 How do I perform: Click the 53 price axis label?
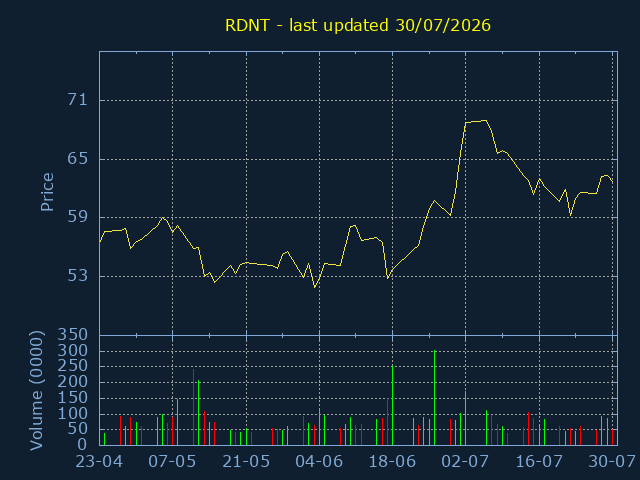(x=78, y=276)
